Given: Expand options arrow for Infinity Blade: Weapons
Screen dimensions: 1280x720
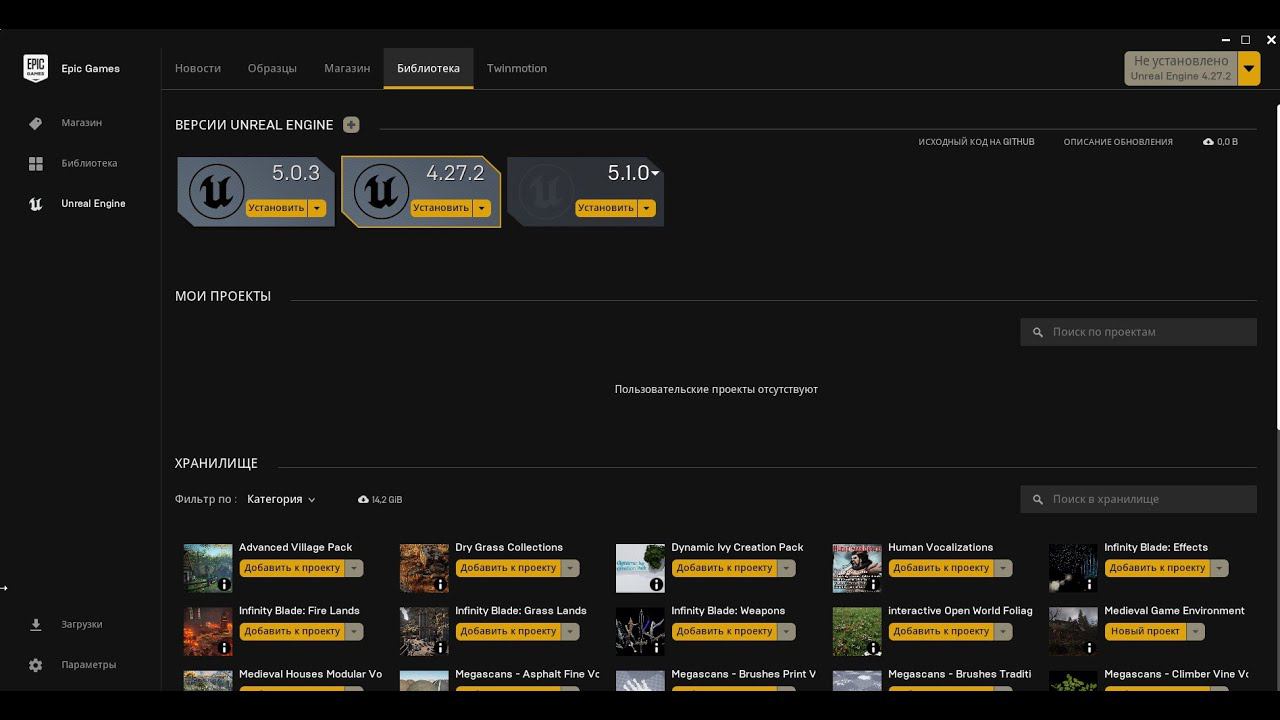Looking at the screenshot, I should pyautogui.click(x=787, y=632).
